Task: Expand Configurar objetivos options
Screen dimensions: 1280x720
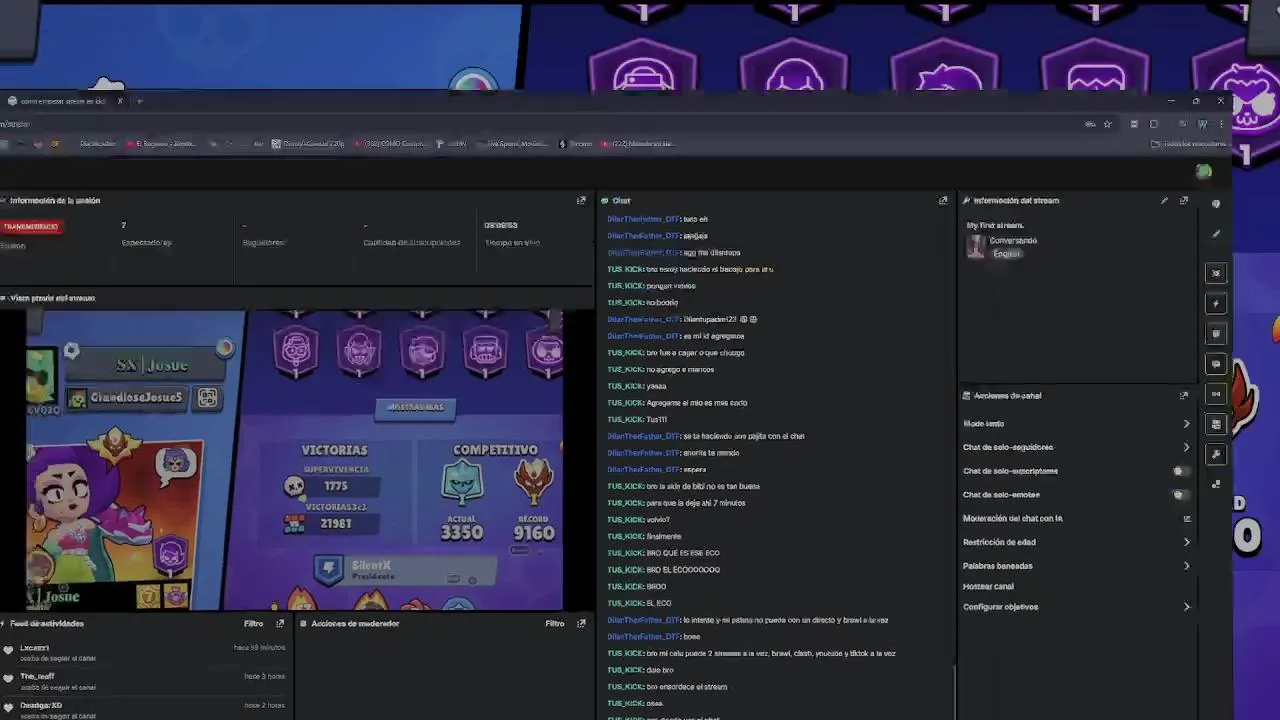Action: click(x=1187, y=607)
